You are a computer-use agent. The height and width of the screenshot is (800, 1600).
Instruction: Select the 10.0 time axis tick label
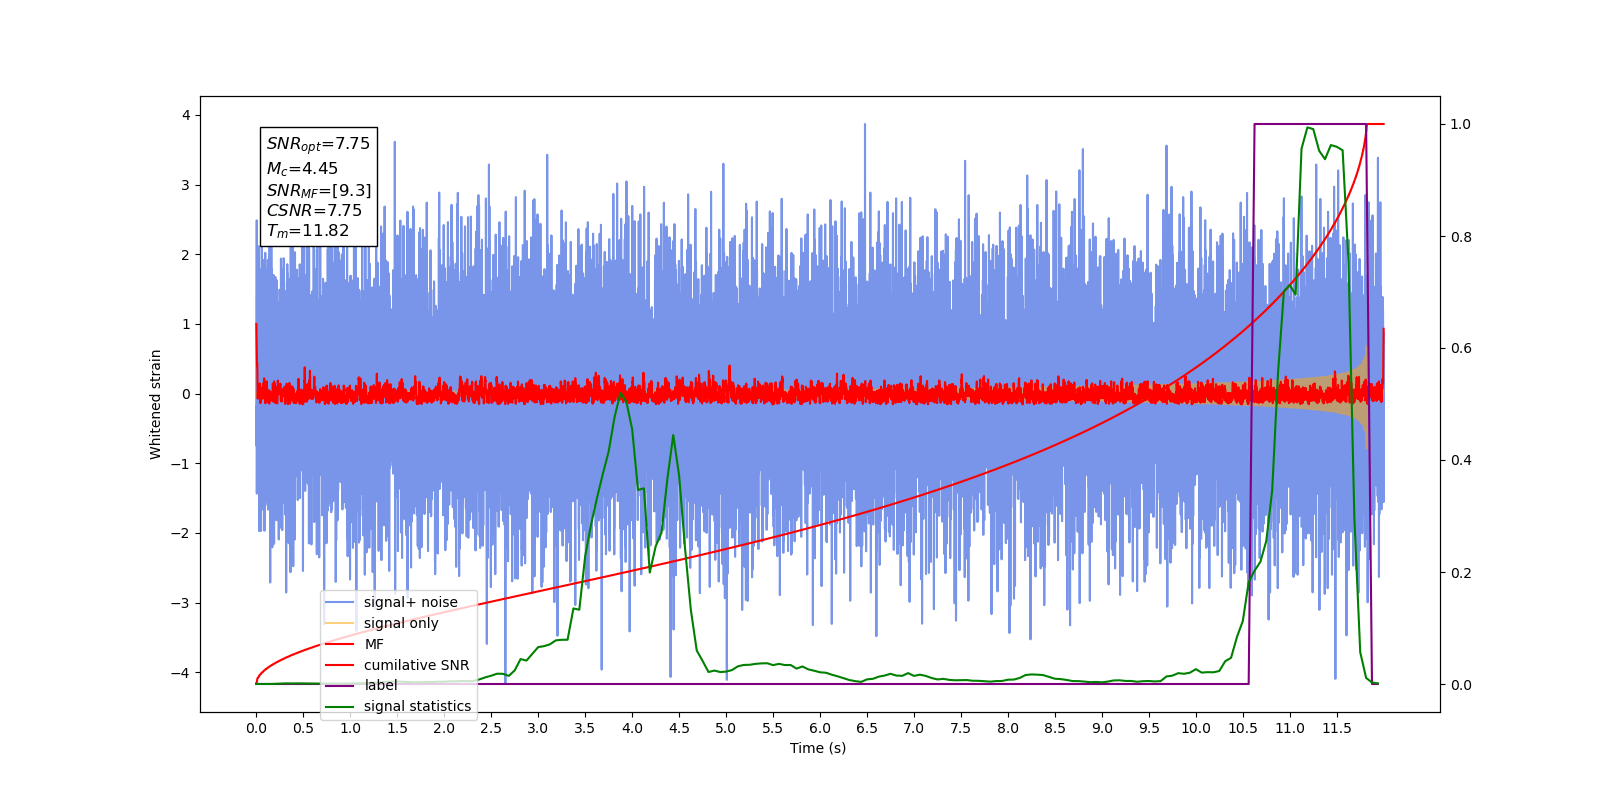pos(1196,728)
